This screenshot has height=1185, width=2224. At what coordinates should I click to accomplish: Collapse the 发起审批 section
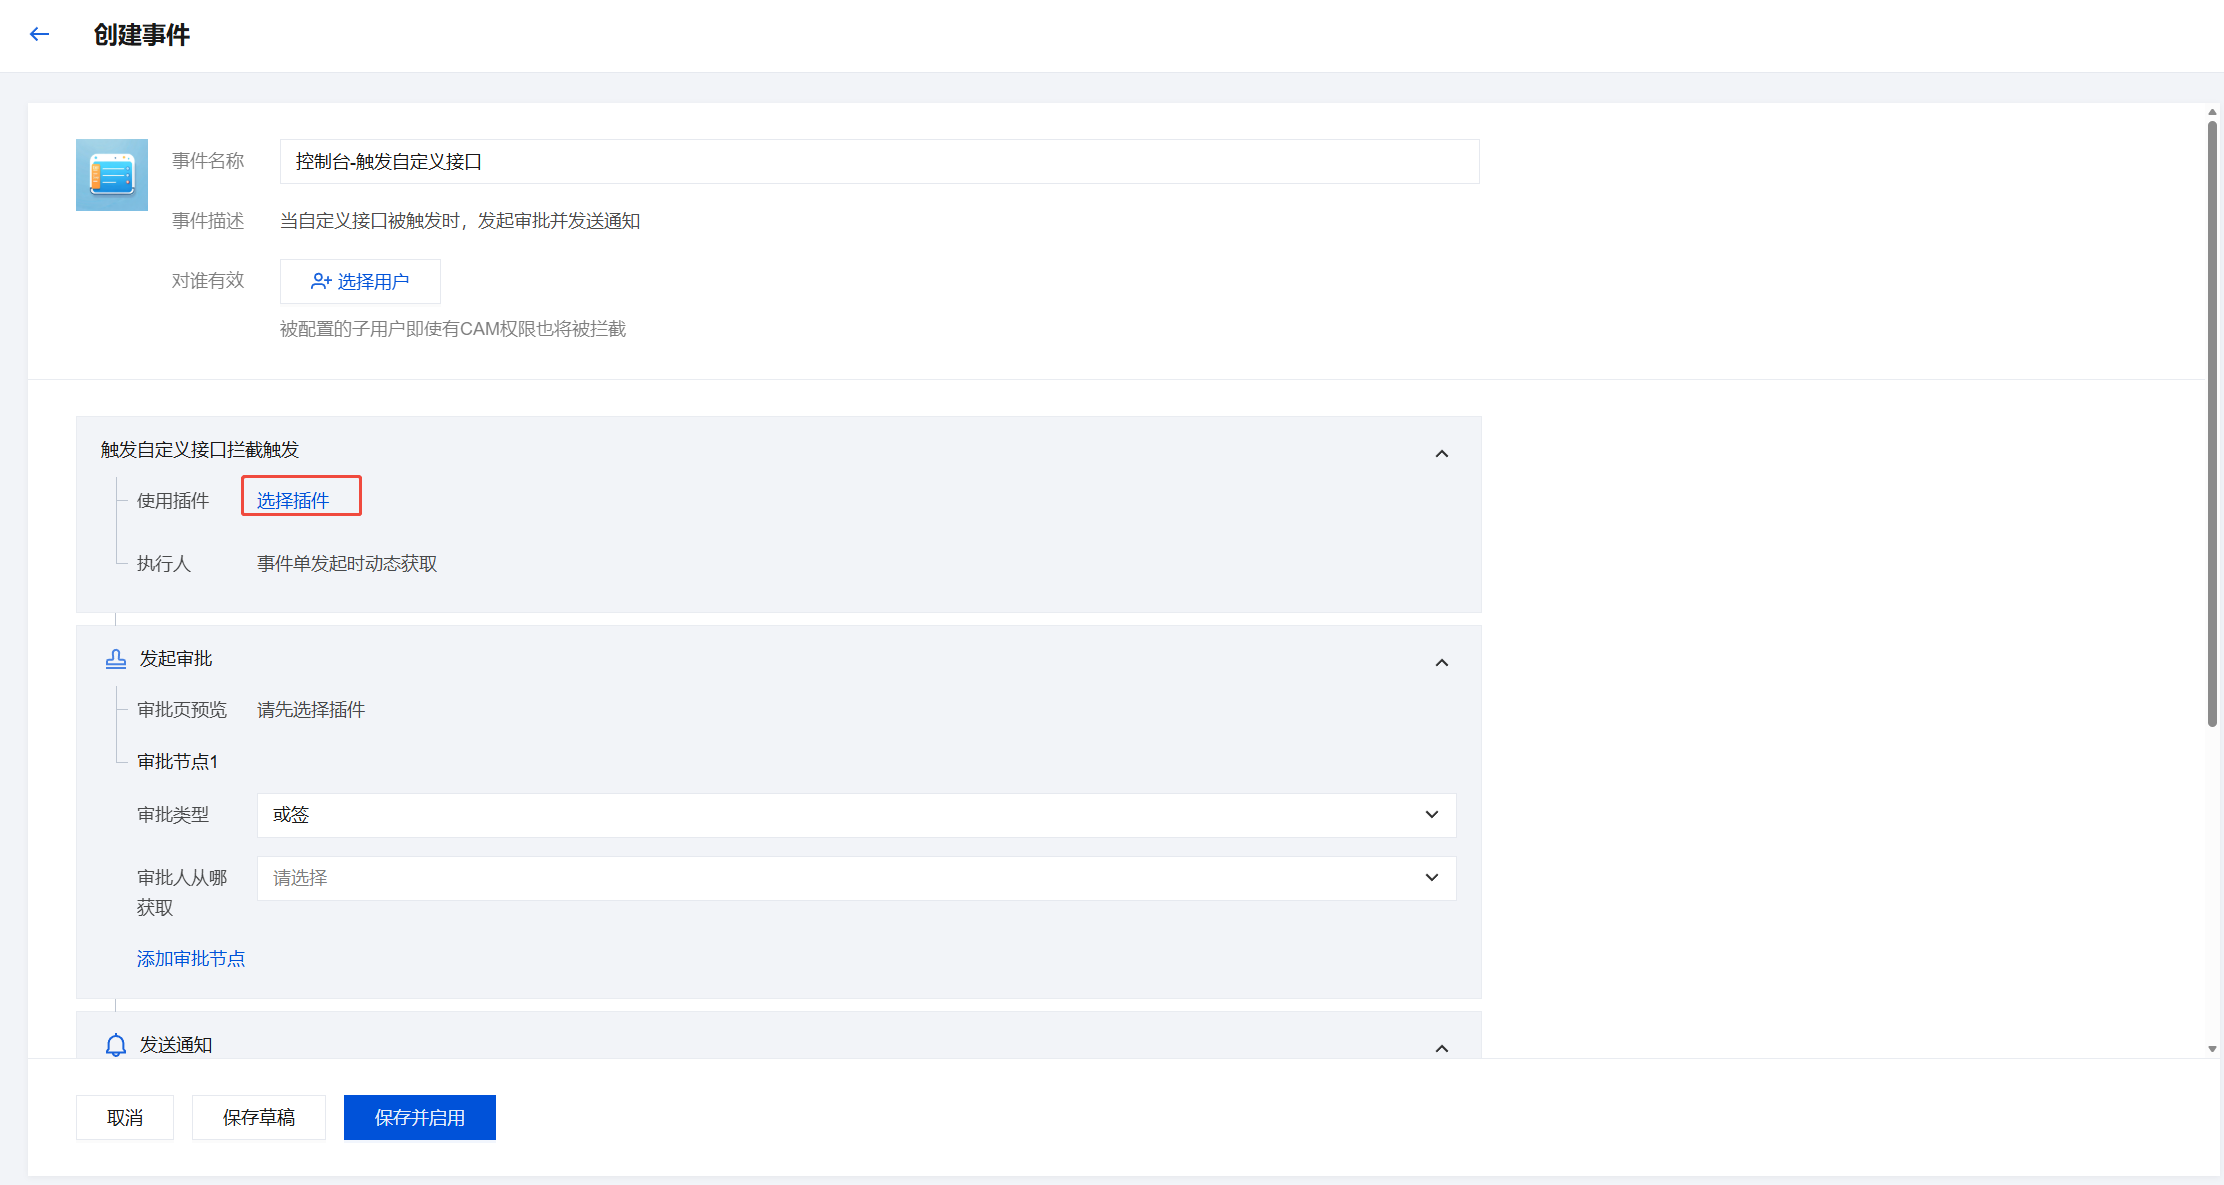coord(1441,663)
